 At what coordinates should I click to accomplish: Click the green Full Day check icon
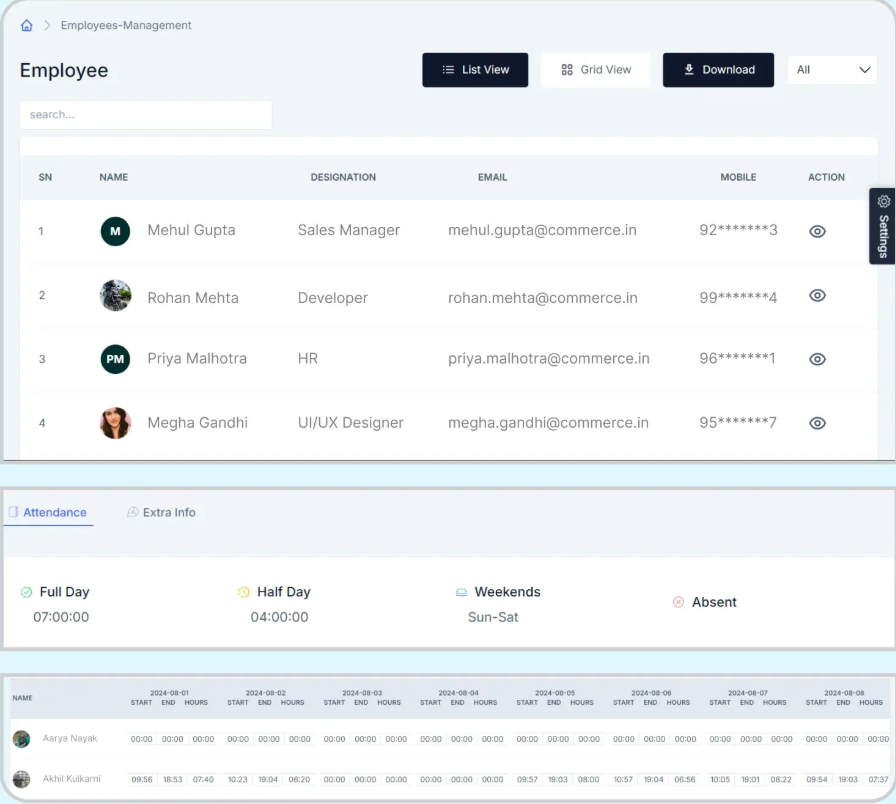[26, 592]
